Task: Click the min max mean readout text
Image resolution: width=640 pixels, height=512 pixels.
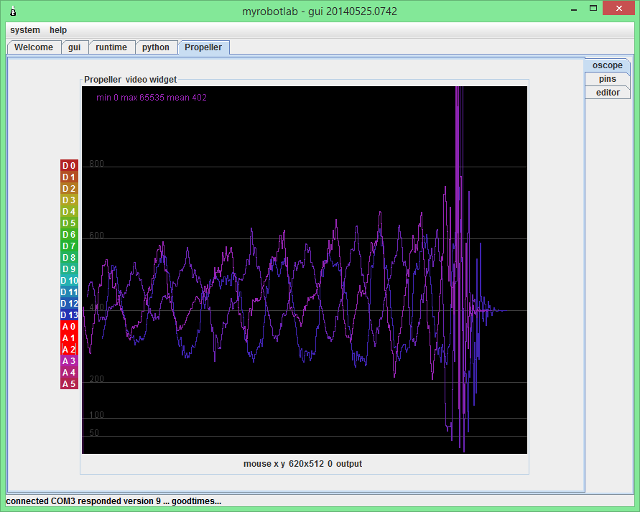Action: click(x=151, y=98)
